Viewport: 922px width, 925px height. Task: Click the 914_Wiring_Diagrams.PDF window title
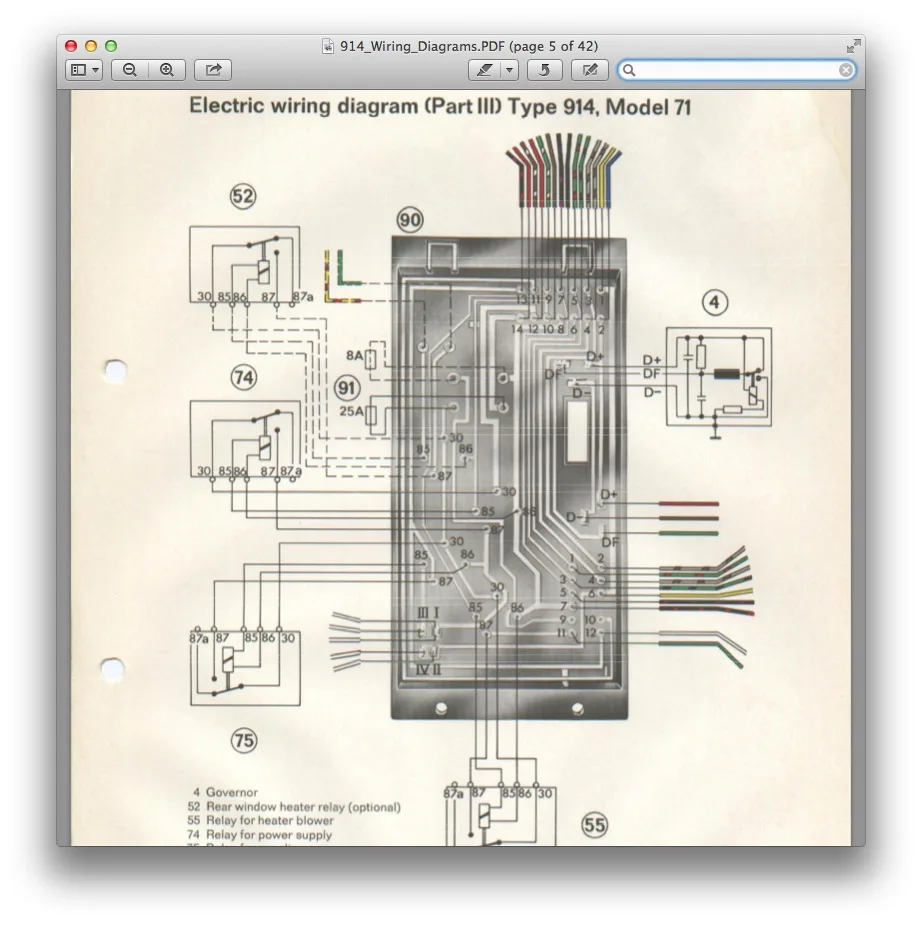[469, 46]
